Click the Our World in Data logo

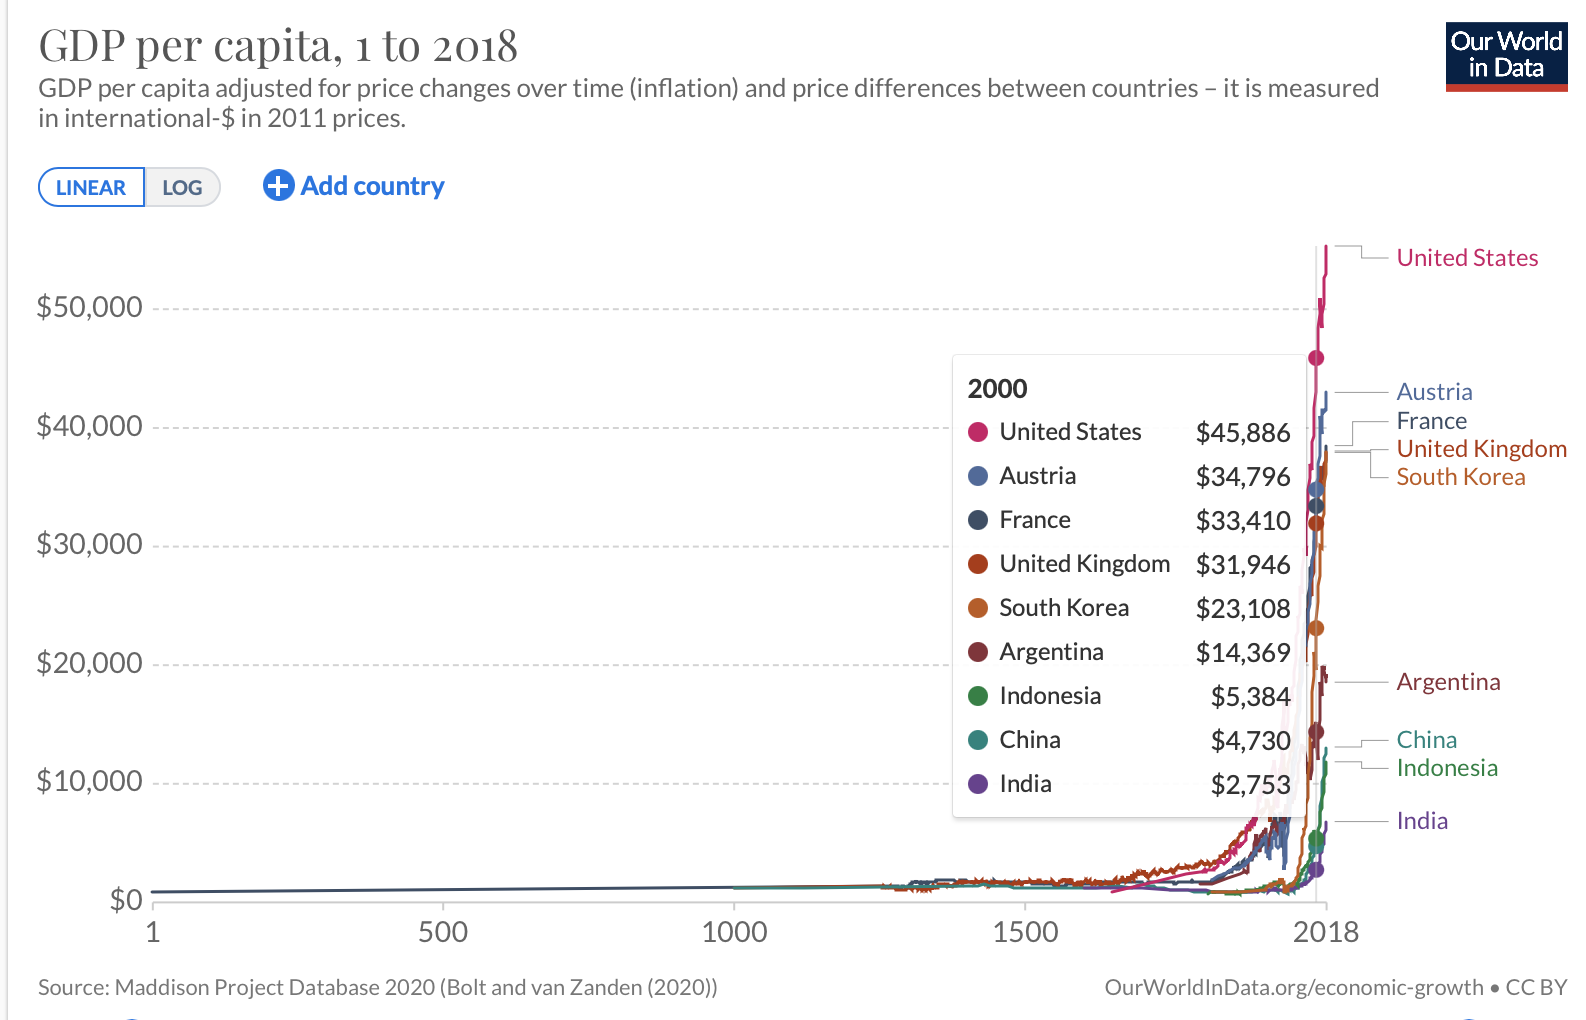click(x=1506, y=56)
